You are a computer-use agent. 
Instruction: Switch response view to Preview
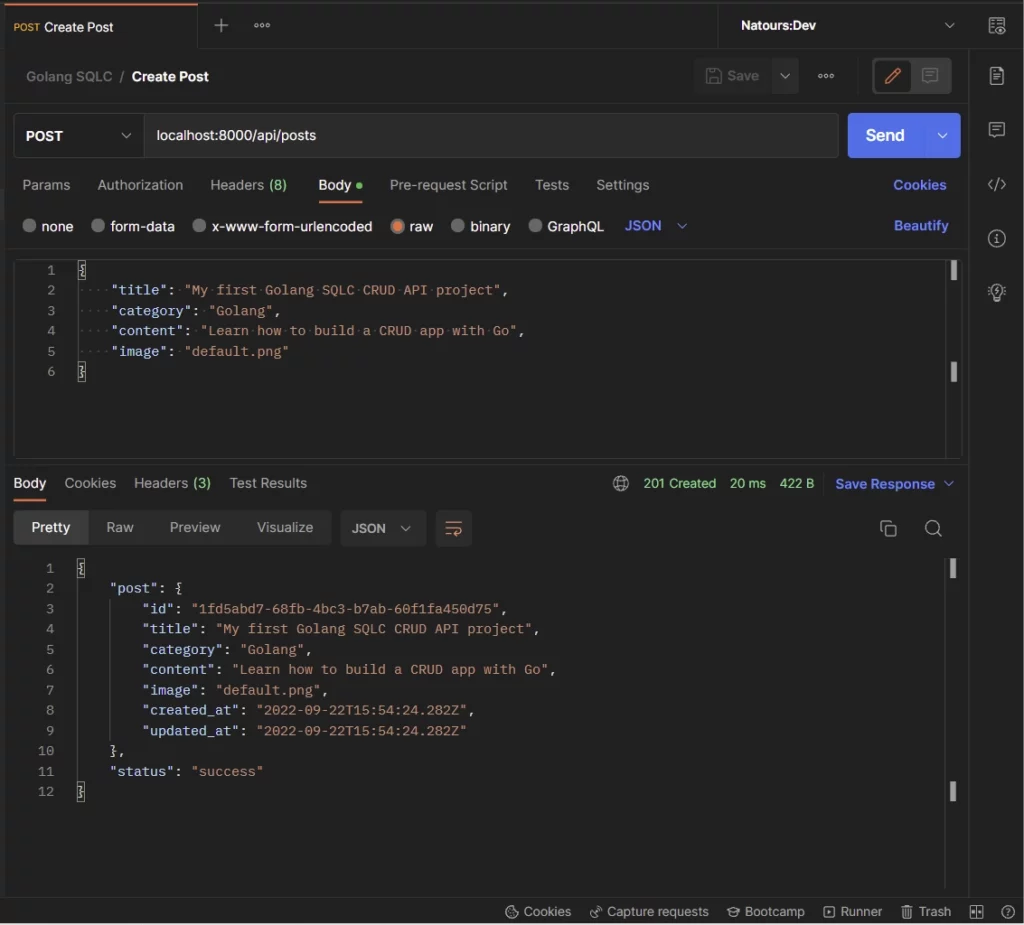195,528
